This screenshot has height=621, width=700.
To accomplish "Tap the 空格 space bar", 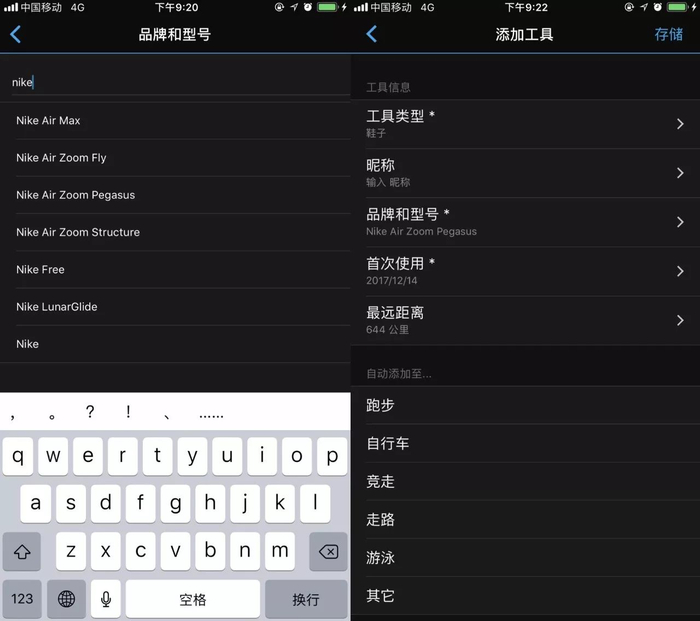I will (193, 599).
